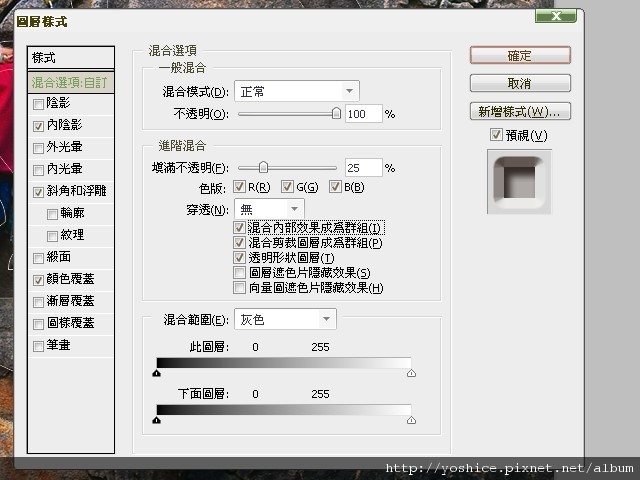The width and height of the screenshot is (640, 480).
Task: Uncheck 混合內部效果成為群組(I) option
Action: [239, 227]
